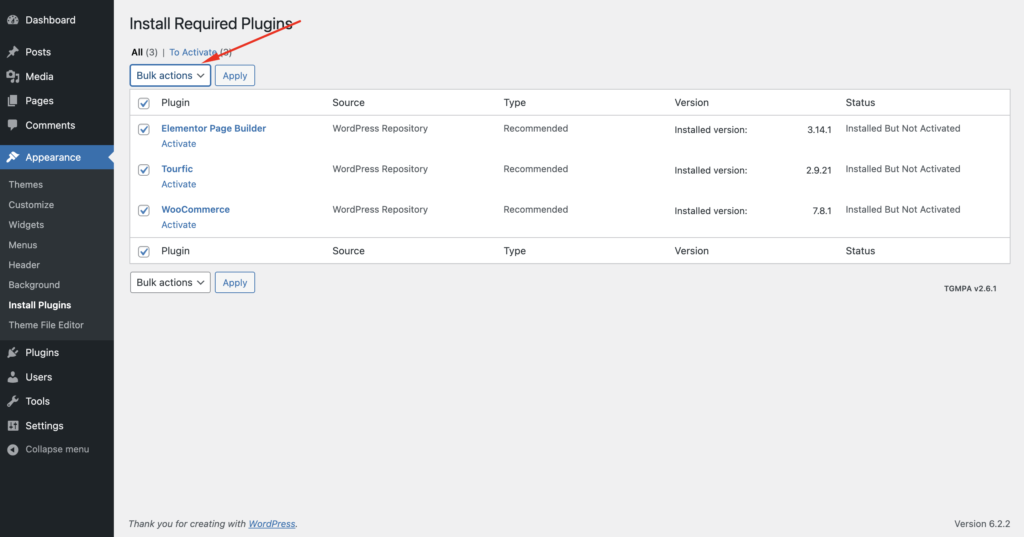
Task: Click Tourfic version 2.9.21 value
Action: (x=818, y=170)
